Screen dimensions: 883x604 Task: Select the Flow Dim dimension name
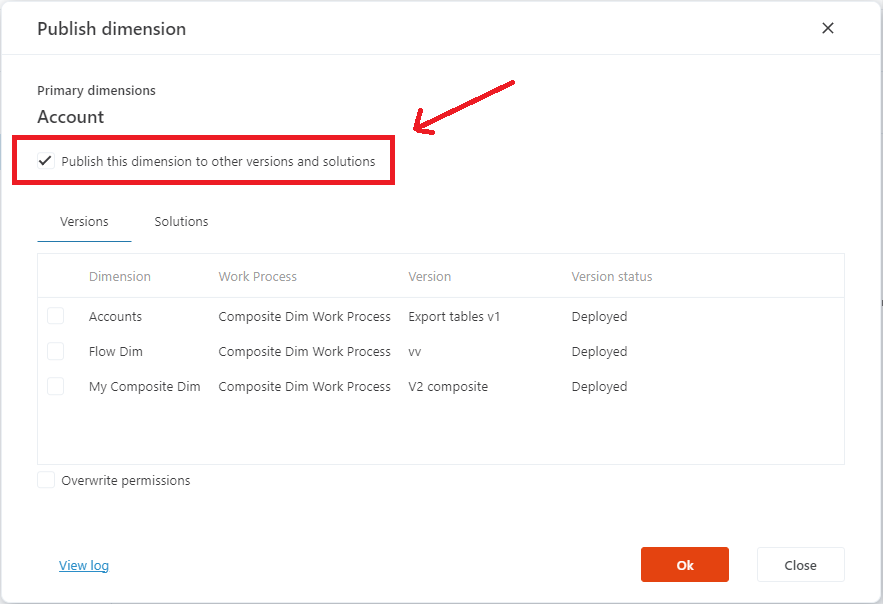point(115,351)
